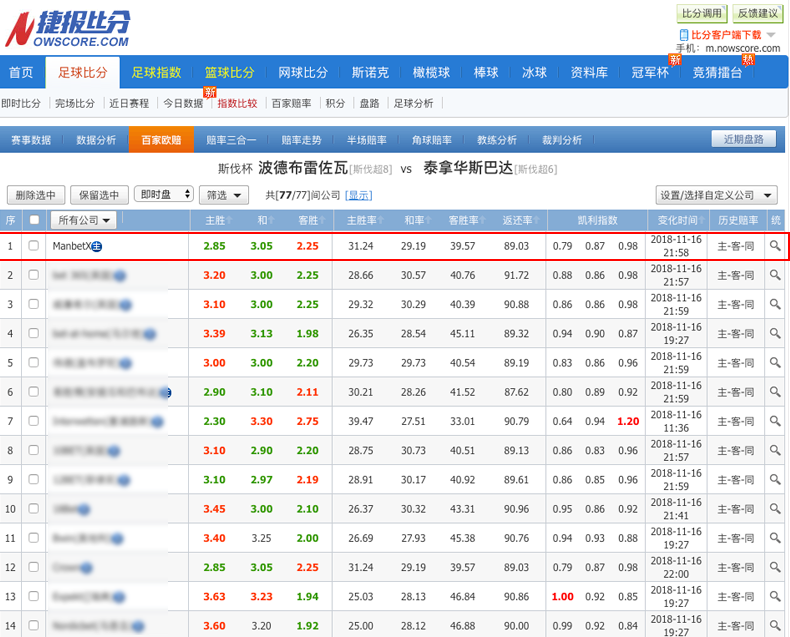Open the 即时盘 dropdown selector
Image resolution: width=790 pixels, height=637 pixels.
coord(165,195)
